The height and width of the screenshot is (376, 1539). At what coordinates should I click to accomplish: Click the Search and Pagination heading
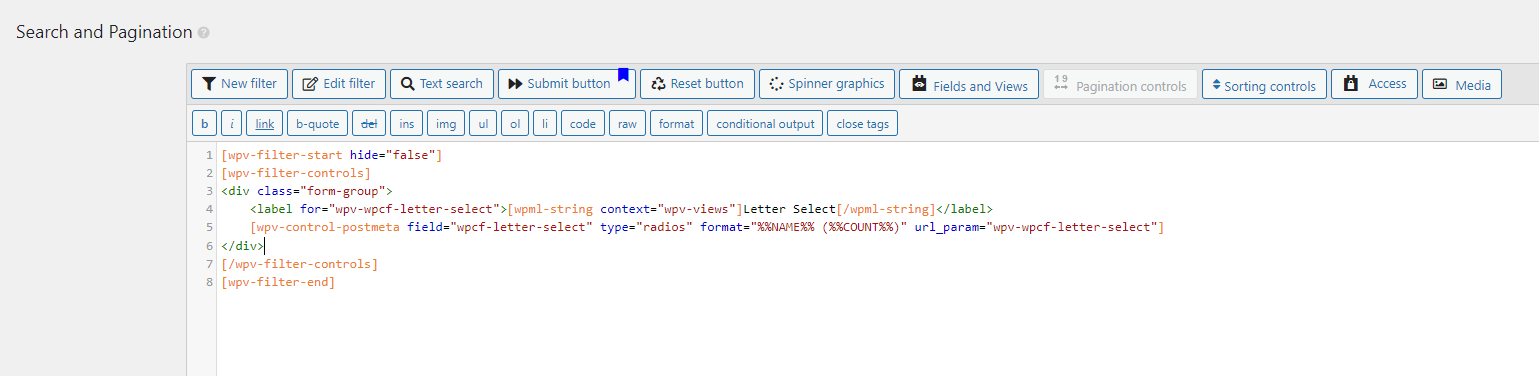[x=104, y=32]
